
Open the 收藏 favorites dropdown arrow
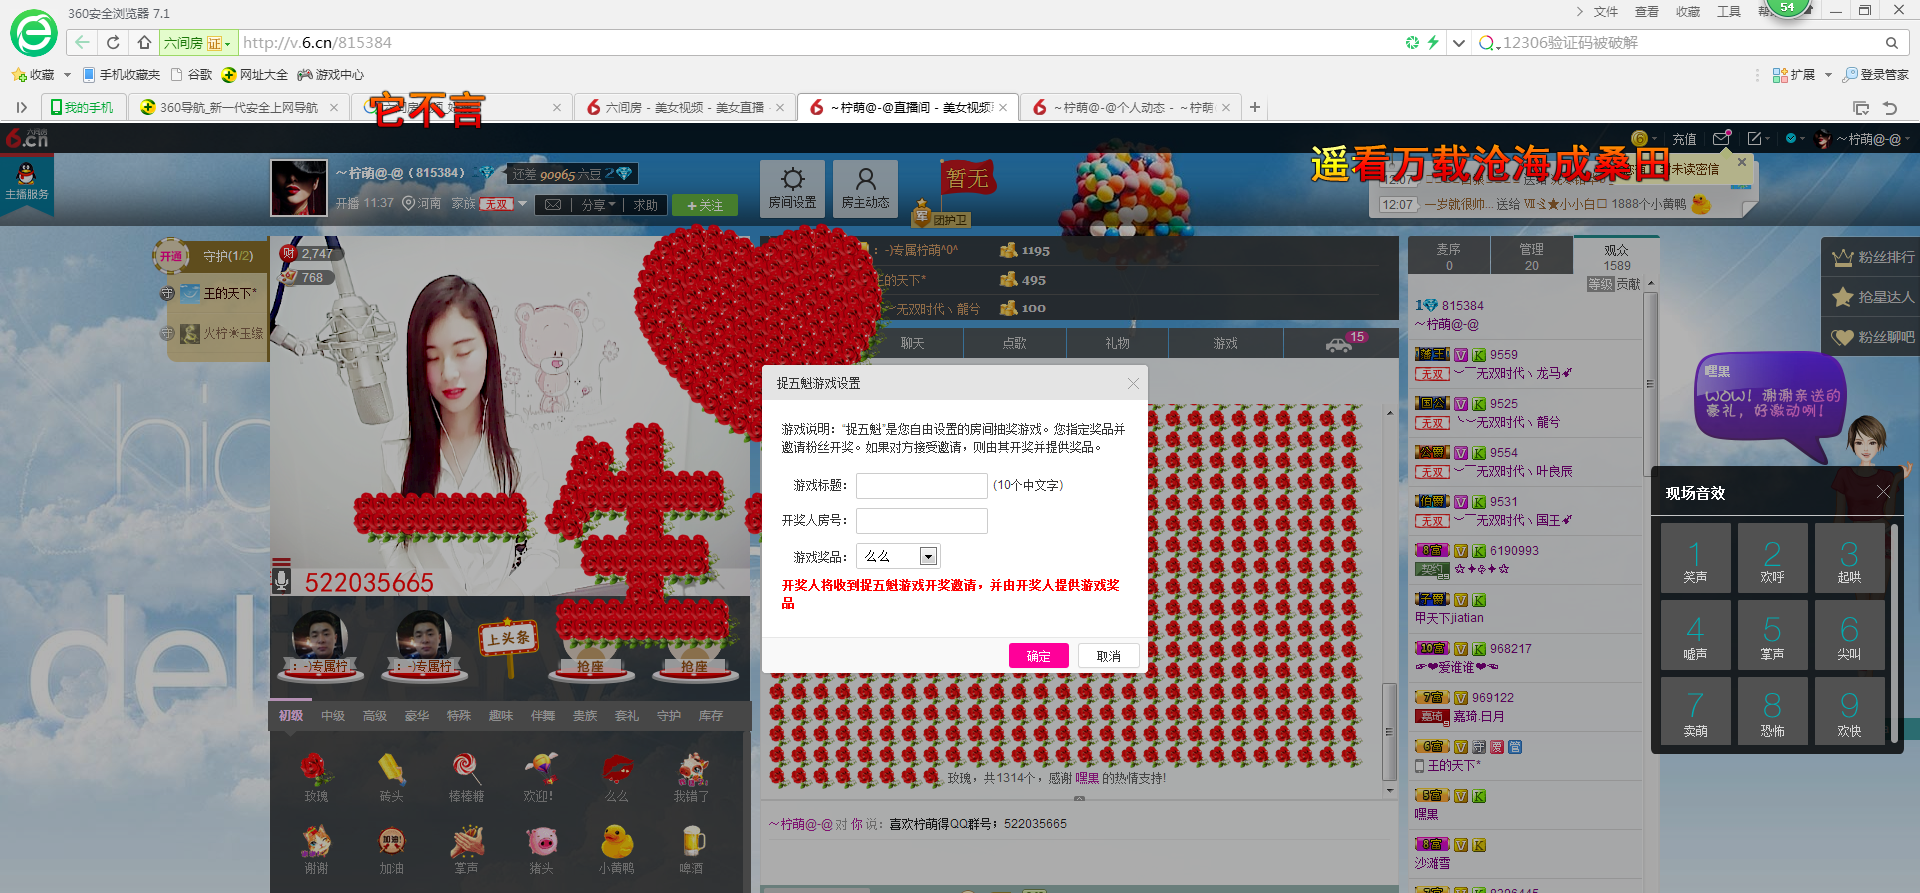click(x=67, y=75)
